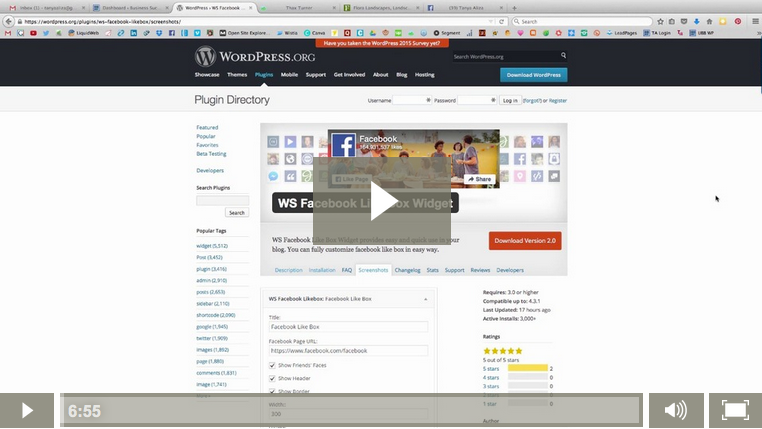Open the Themes menu item
762x429 pixels.
[x=237, y=75]
